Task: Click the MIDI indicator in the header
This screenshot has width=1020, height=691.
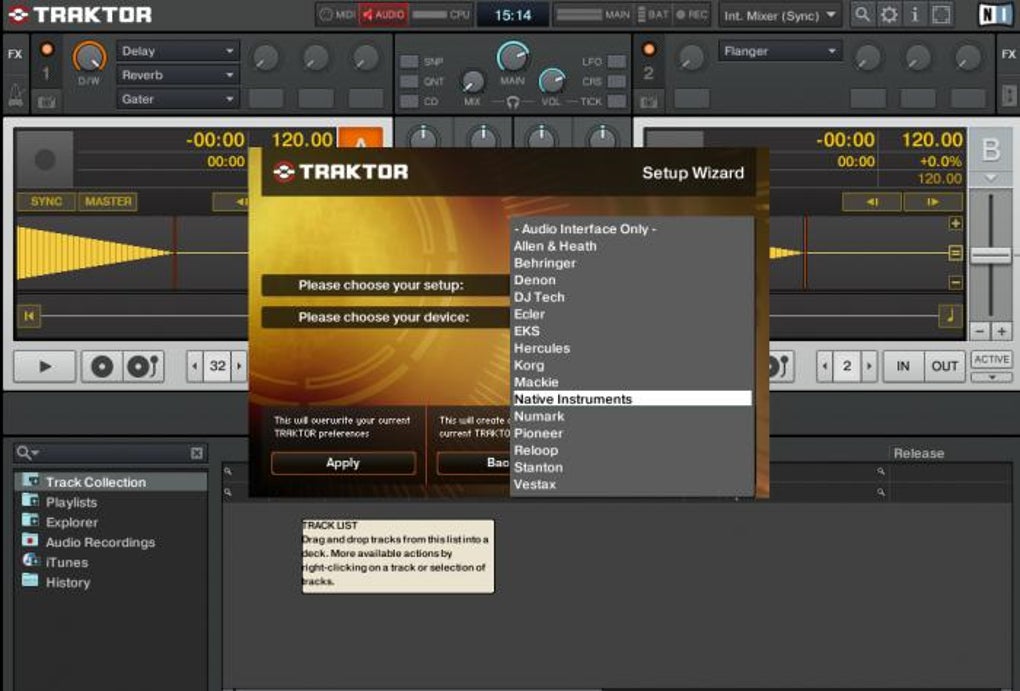Action: pyautogui.click(x=338, y=14)
